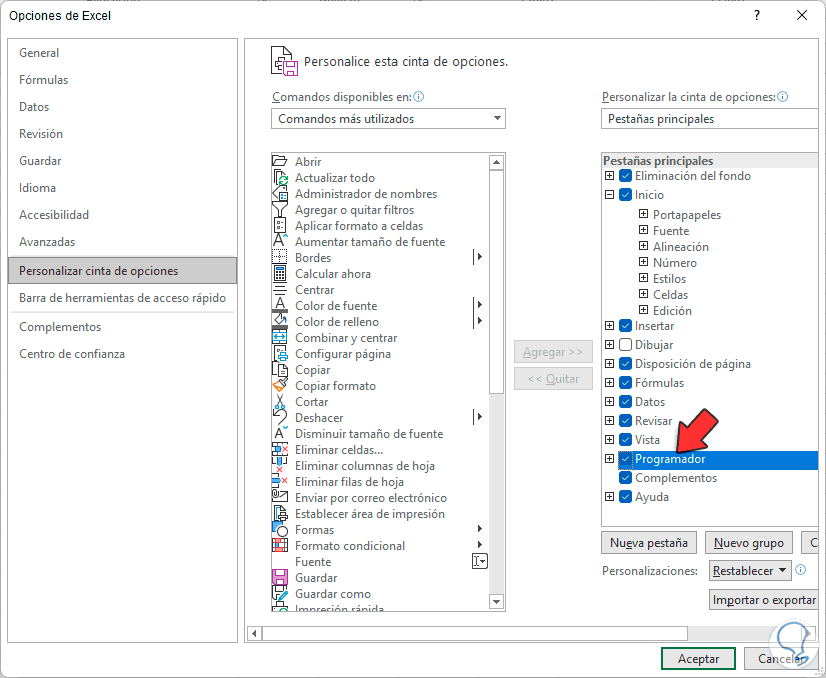Image resolution: width=826 pixels, height=678 pixels.
Task: Enable the Dibujar tab checkbox
Action: tap(625, 345)
